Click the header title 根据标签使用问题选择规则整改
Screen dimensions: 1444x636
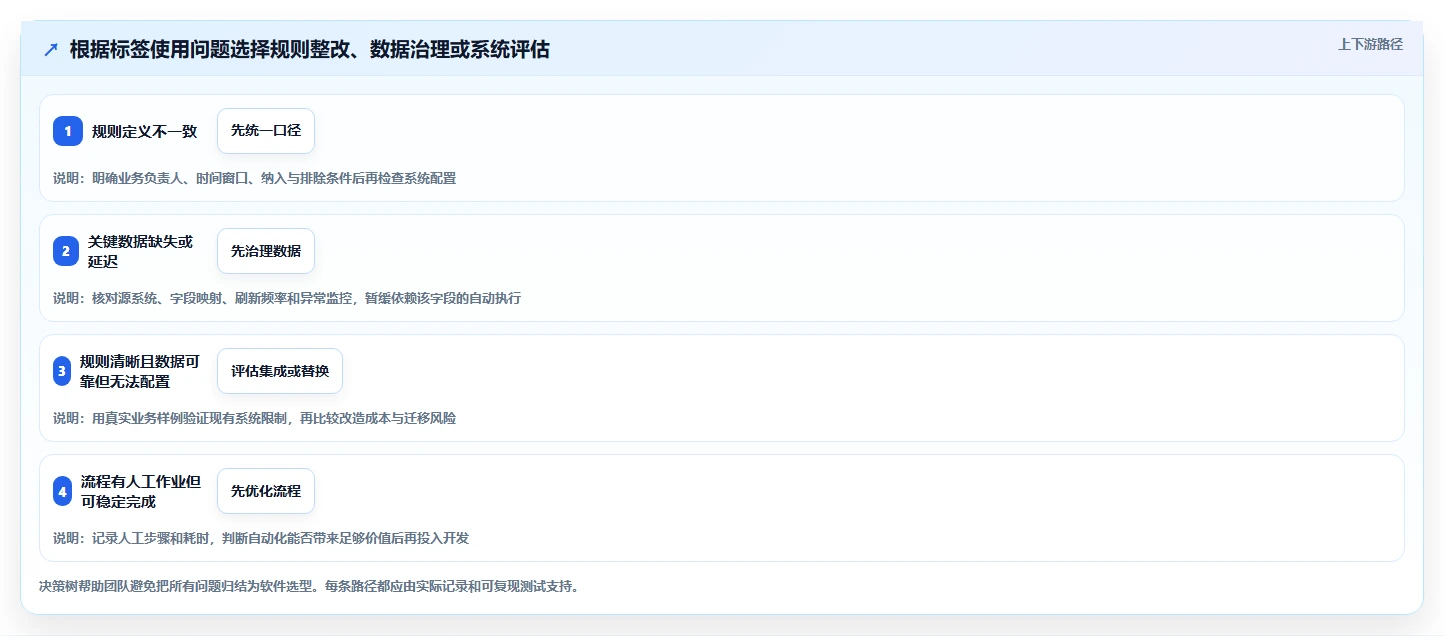click(309, 49)
